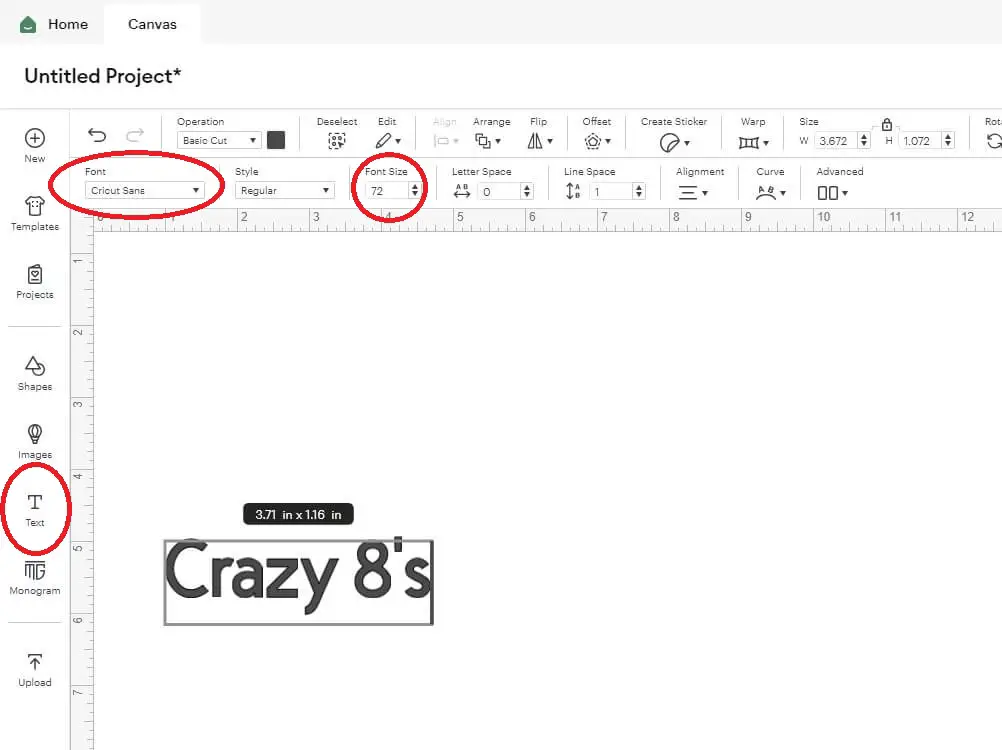Open the Style Regular dropdown

(284, 190)
